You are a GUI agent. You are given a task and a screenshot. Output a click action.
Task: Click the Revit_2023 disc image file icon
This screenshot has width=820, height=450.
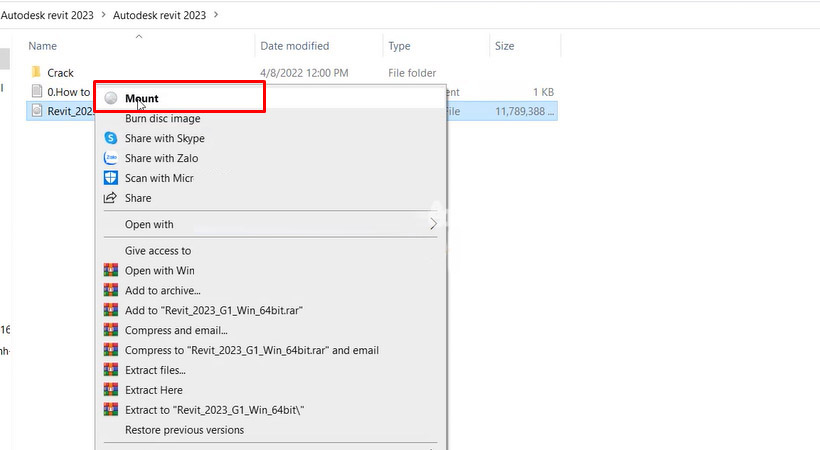pos(37,110)
